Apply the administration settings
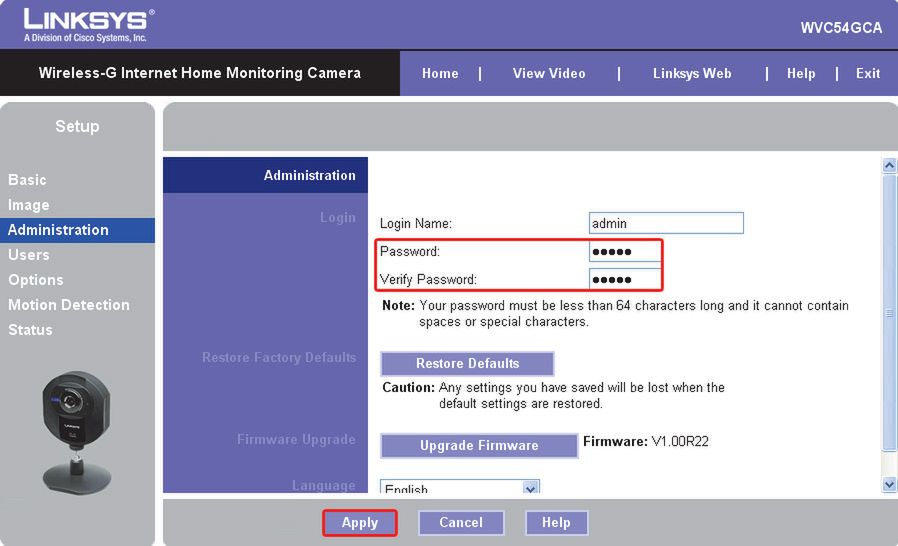 tap(360, 523)
